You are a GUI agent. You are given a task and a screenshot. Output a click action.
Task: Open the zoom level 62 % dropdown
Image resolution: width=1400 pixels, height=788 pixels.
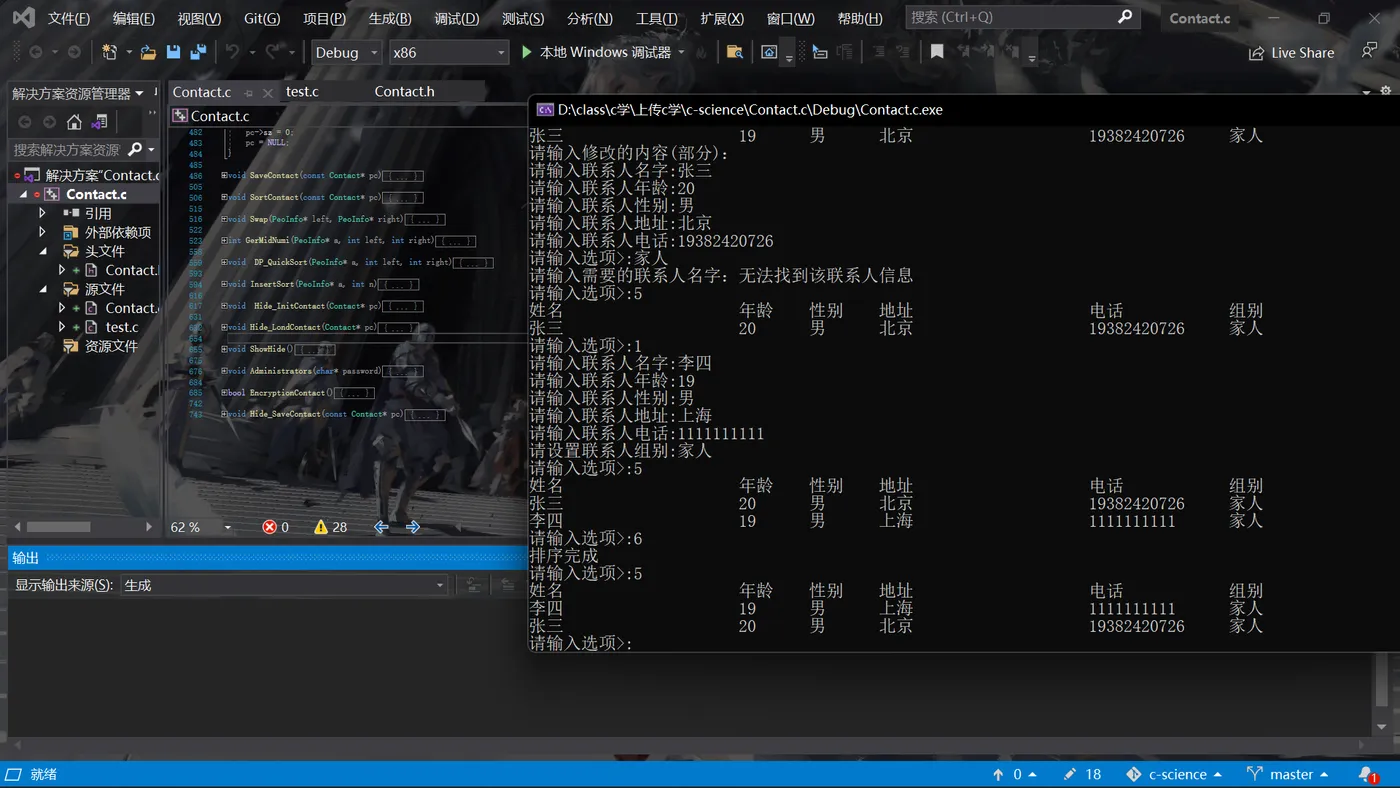(x=227, y=527)
